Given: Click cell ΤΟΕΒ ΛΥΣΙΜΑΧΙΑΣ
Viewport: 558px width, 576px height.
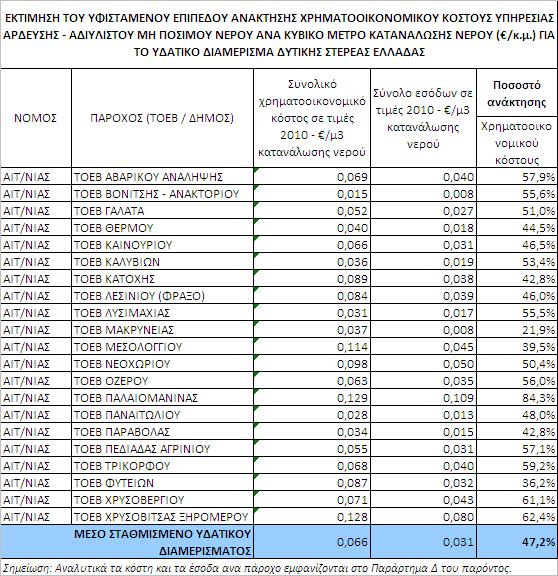Looking at the screenshot, I should point(162,313).
